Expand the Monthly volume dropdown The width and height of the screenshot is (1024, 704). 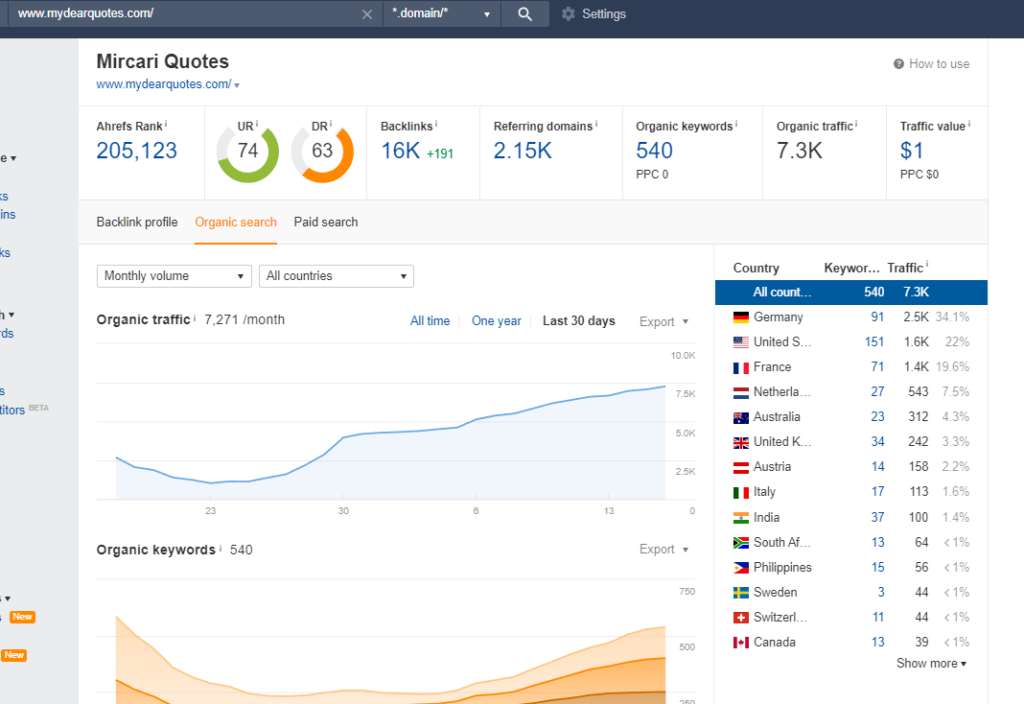(174, 276)
